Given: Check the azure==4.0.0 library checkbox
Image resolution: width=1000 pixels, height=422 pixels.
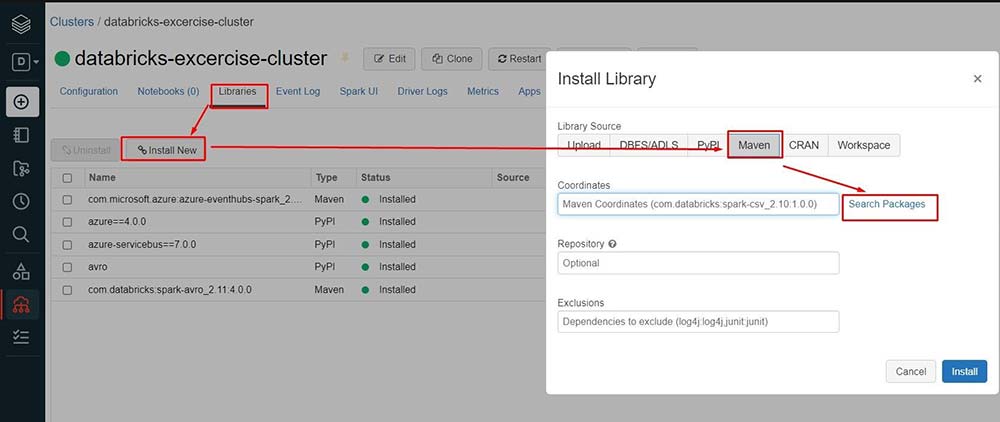Looking at the screenshot, I should click(68, 222).
